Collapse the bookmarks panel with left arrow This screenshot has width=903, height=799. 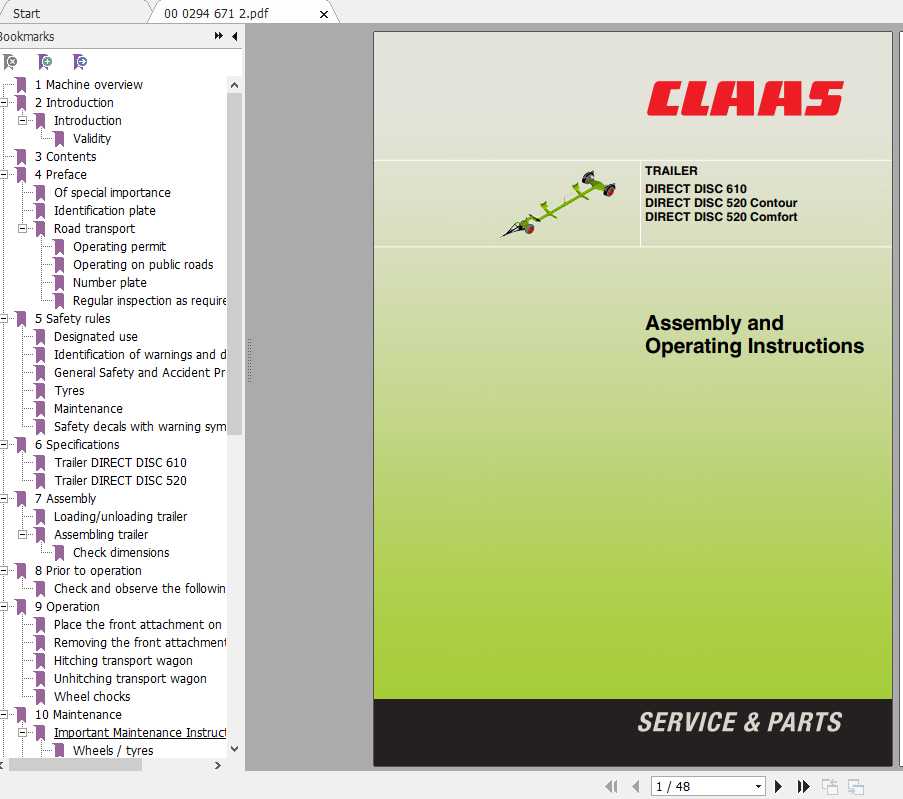pos(234,36)
